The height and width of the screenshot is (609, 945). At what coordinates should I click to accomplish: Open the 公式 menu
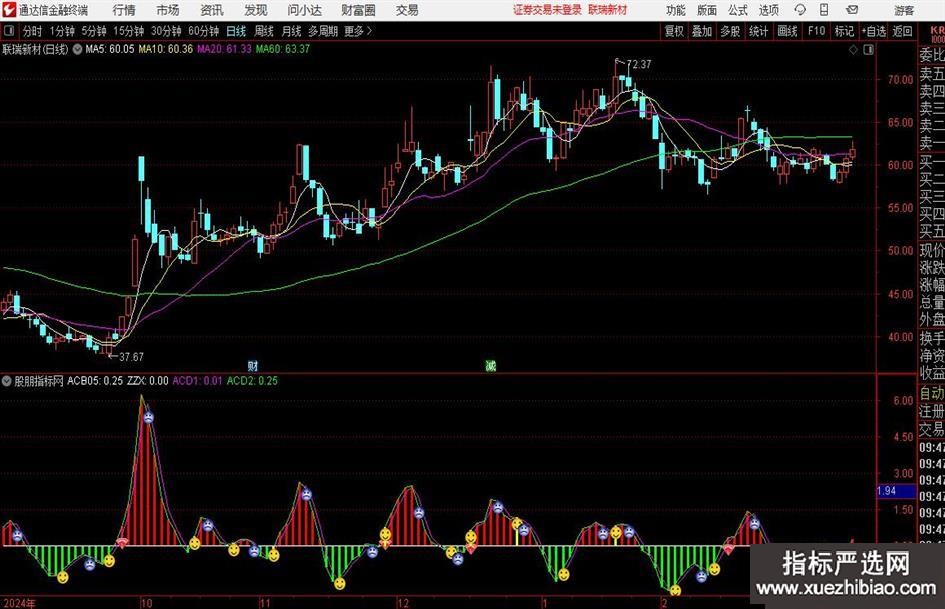click(738, 10)
